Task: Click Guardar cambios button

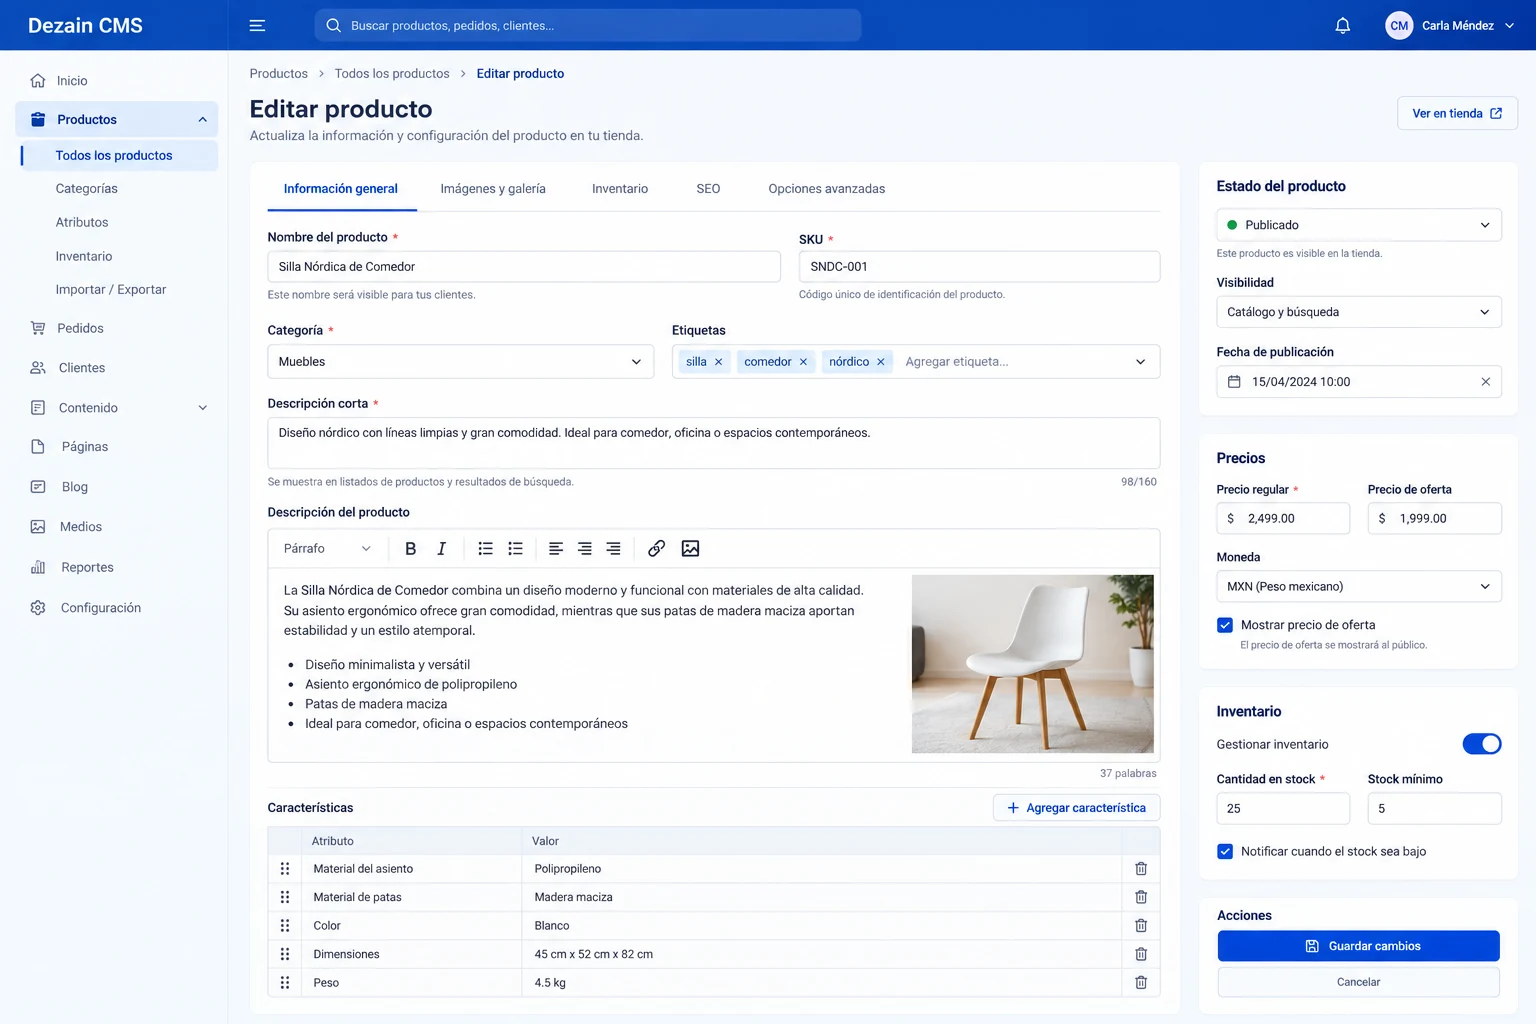Action: tap(1359, 946)
